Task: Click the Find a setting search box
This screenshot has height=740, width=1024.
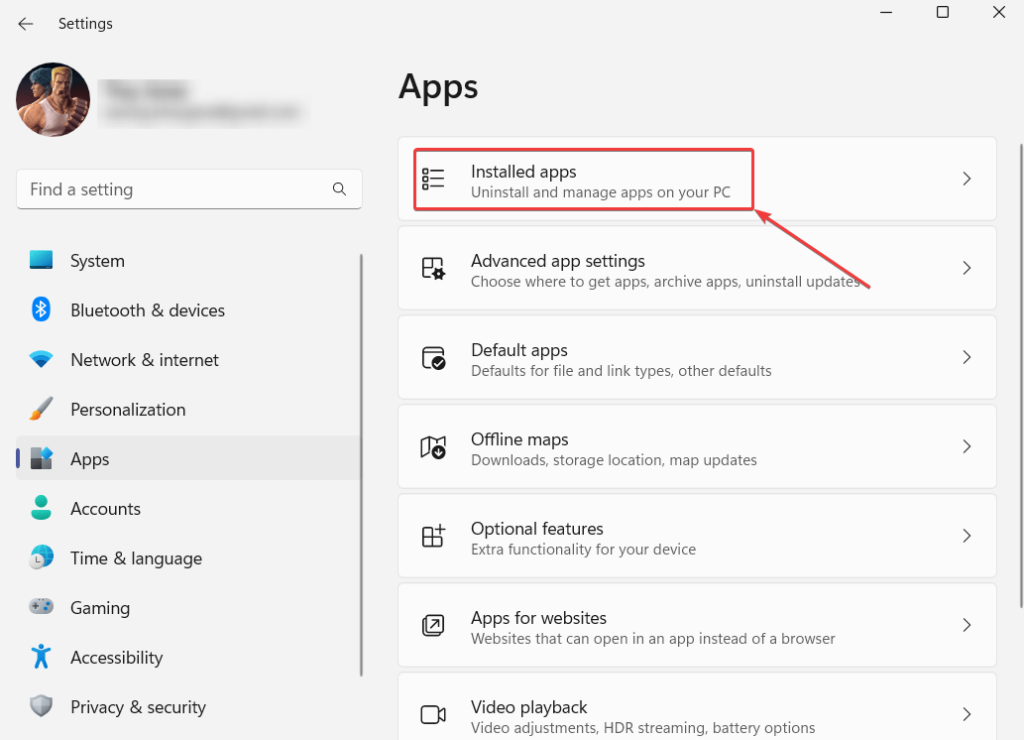Action: pos(189,189)
